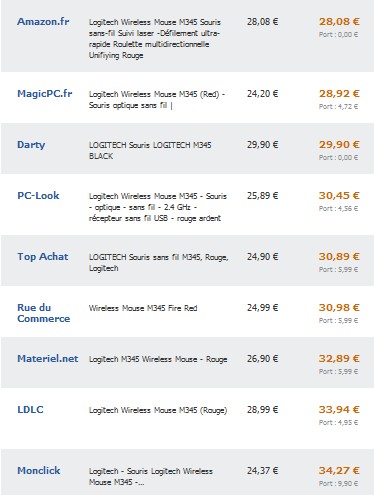The height and width of the screenshot is (495, 374).
Task: Click Monclick total price 34,27 €
Action: [x=339, y=471]
